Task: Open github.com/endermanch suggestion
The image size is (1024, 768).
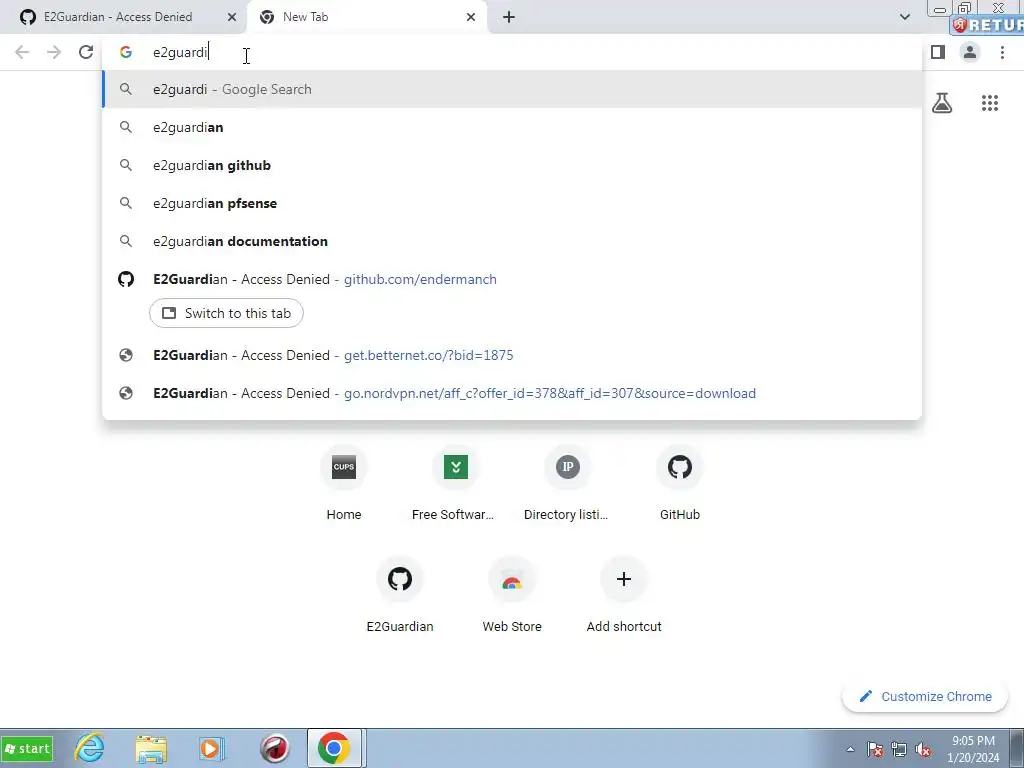Action: (x=512, y=279)
